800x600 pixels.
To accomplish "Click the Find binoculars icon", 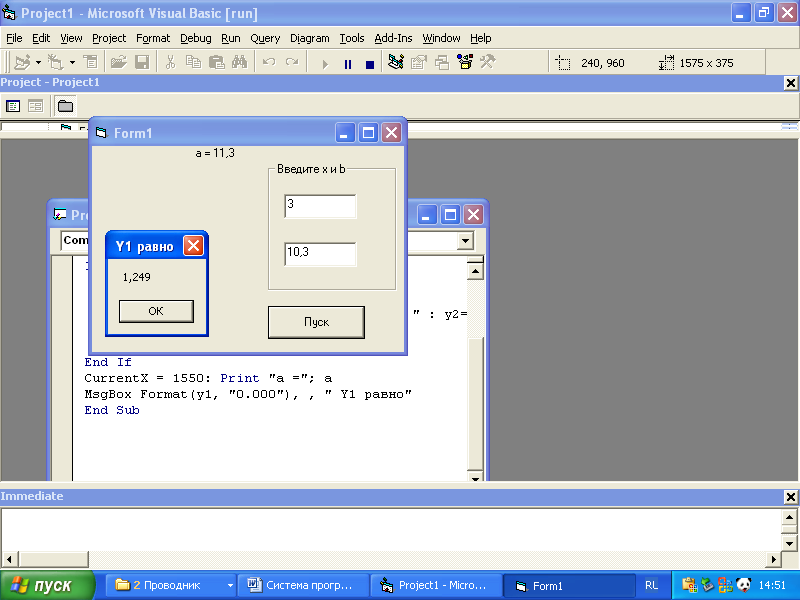I will coord(239,62).
